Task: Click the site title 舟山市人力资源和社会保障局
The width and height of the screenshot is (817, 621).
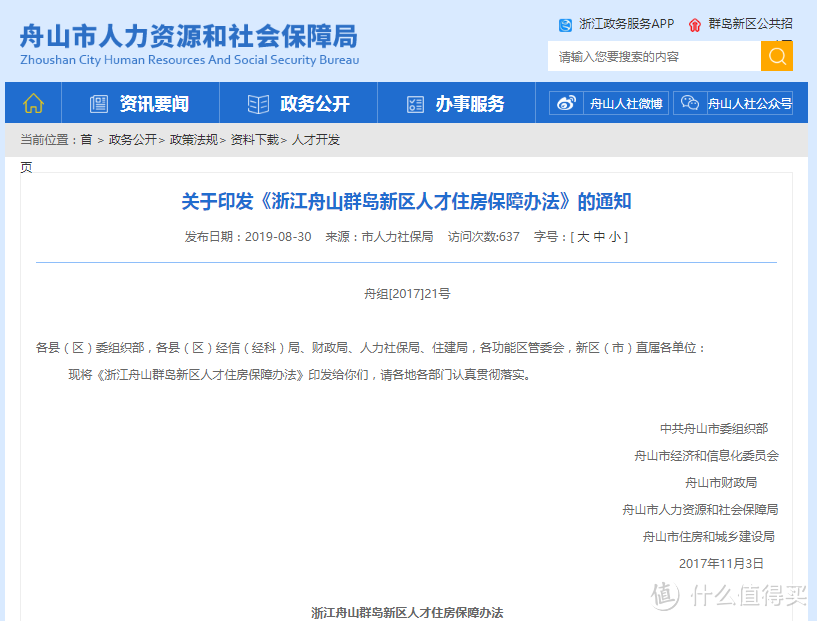Action: tap(189, 36)
